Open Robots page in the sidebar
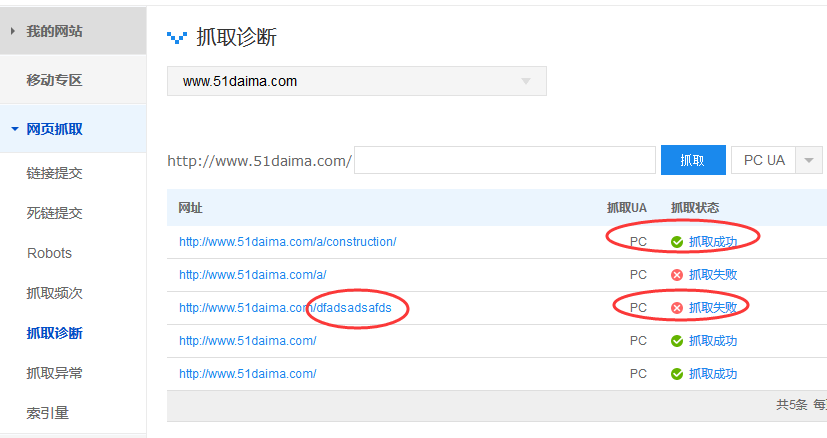 49,253
